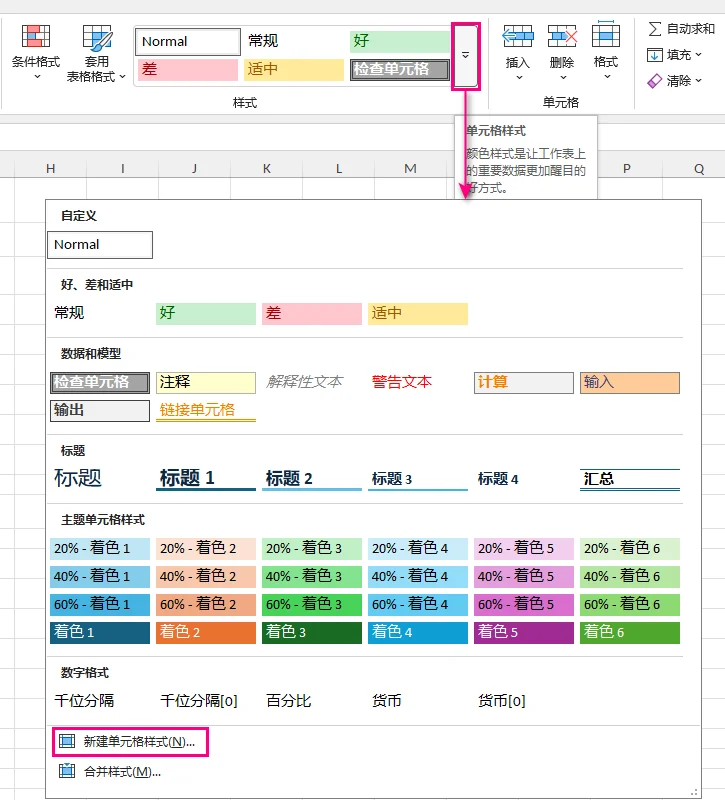
Task: Pick the solid 着色 2 orange swatch
Action: (x=206, y=633)
